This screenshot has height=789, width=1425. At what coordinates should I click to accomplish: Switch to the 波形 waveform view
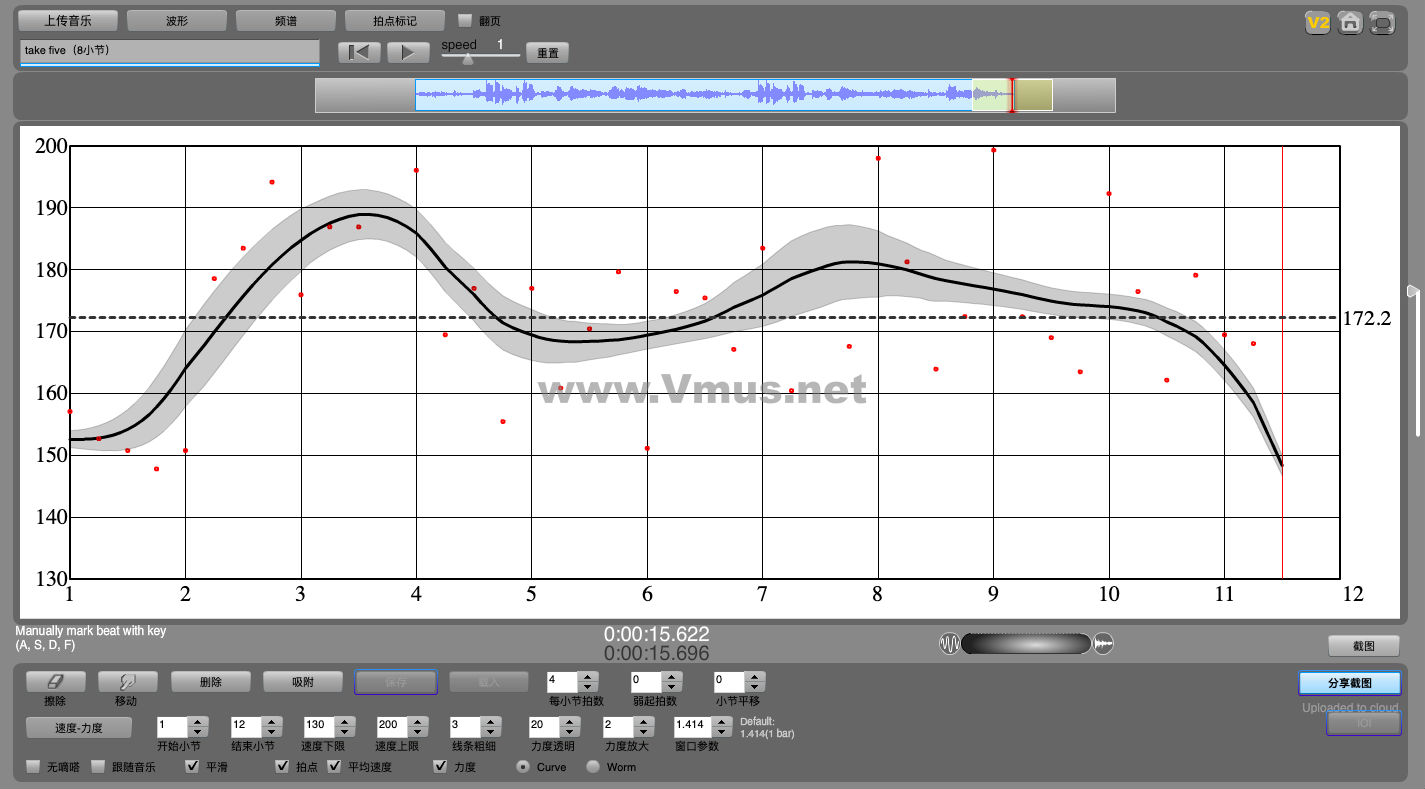[x=177, y=21]
